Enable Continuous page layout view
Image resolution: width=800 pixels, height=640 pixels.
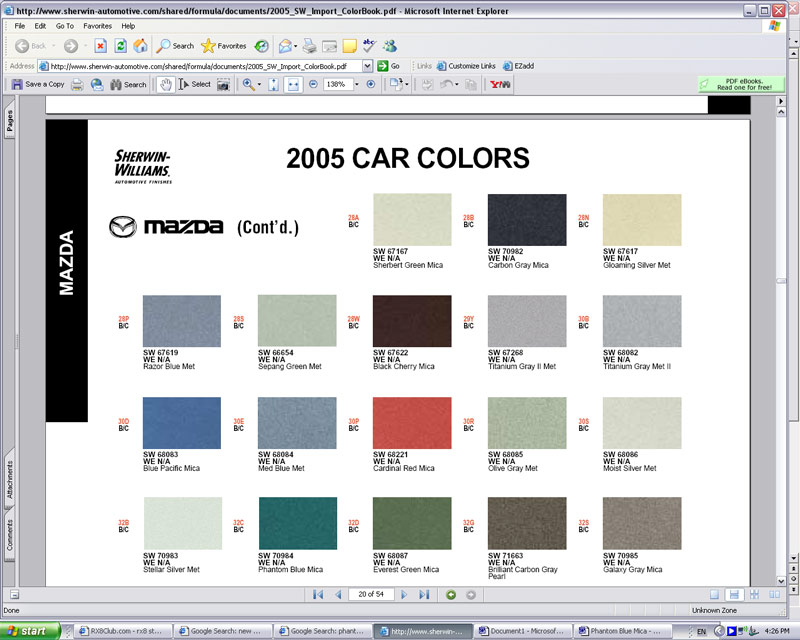pos(734,595)
